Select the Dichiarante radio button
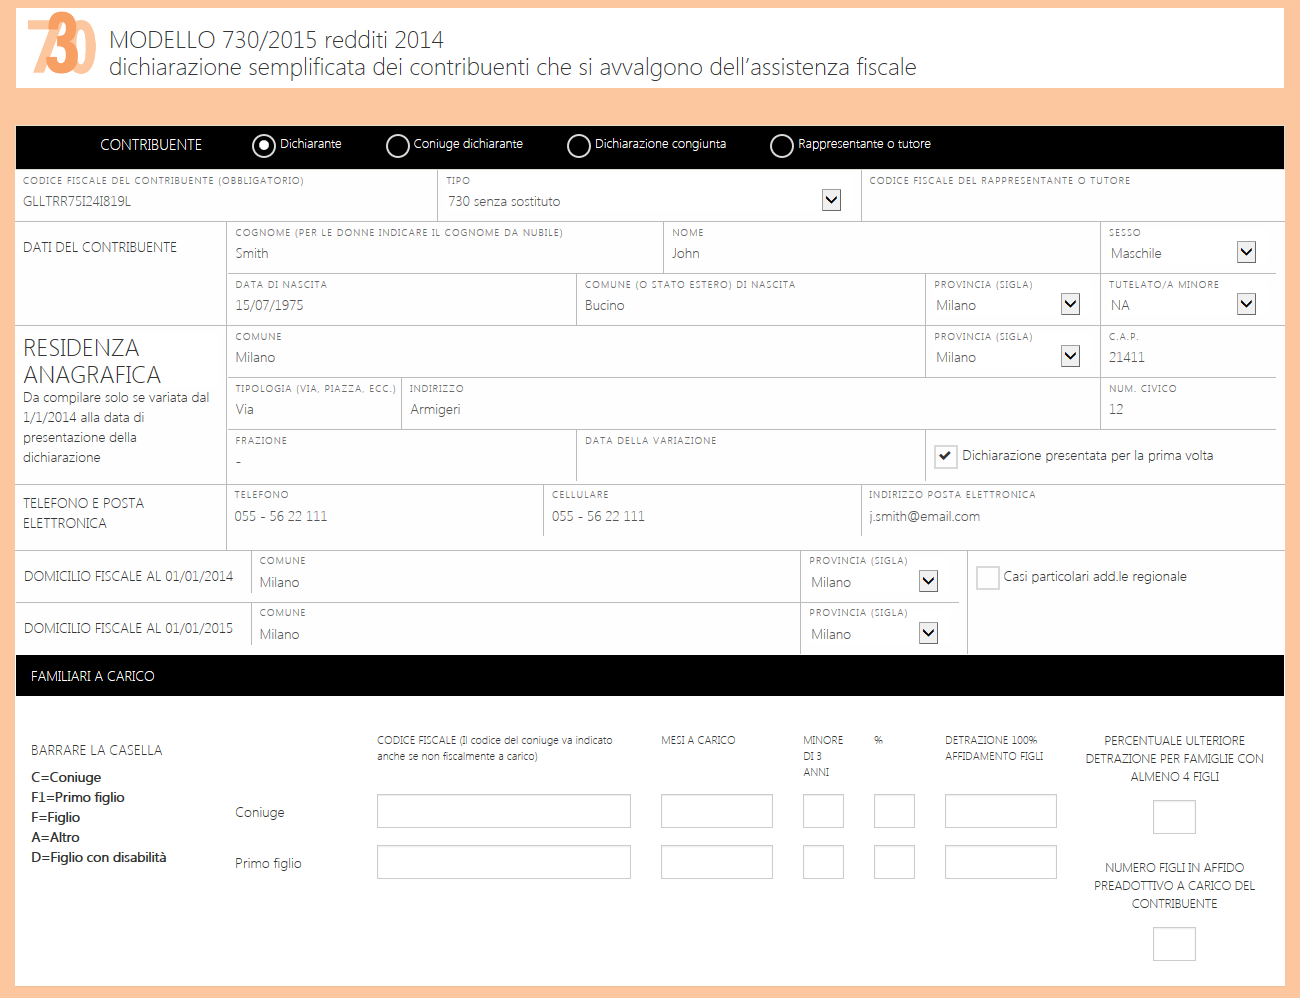Screen dimensions: 1300x998 click(264, 146)
